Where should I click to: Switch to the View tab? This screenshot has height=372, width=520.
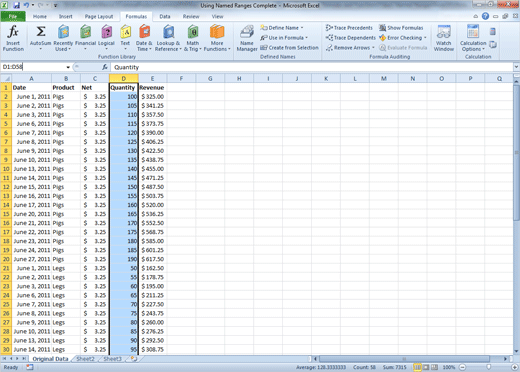pyautogui.click(x=217, y=16)
